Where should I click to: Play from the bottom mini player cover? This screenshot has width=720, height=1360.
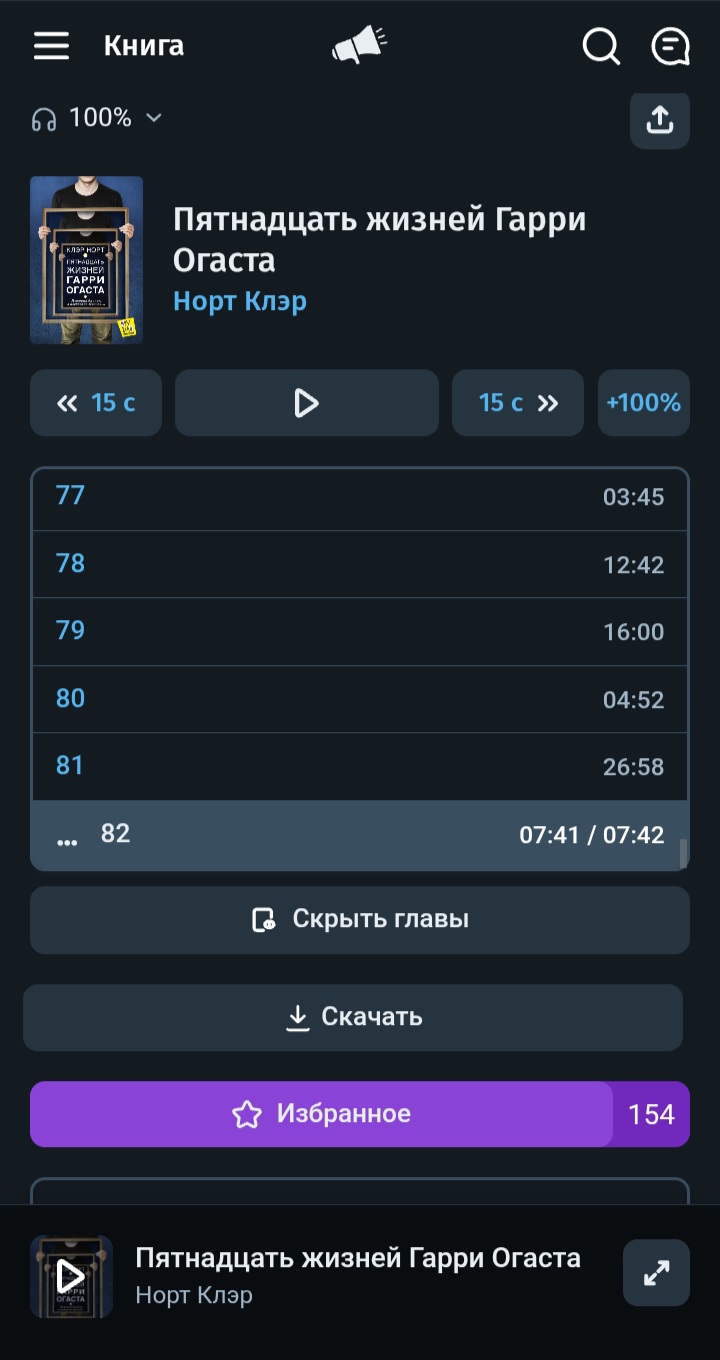pyautogui.click(x=71, y=1276)
